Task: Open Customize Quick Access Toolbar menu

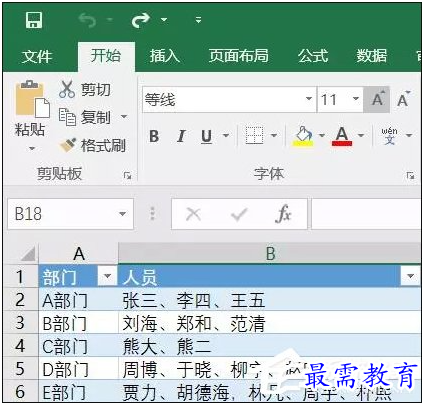Action: click(198, 20)
